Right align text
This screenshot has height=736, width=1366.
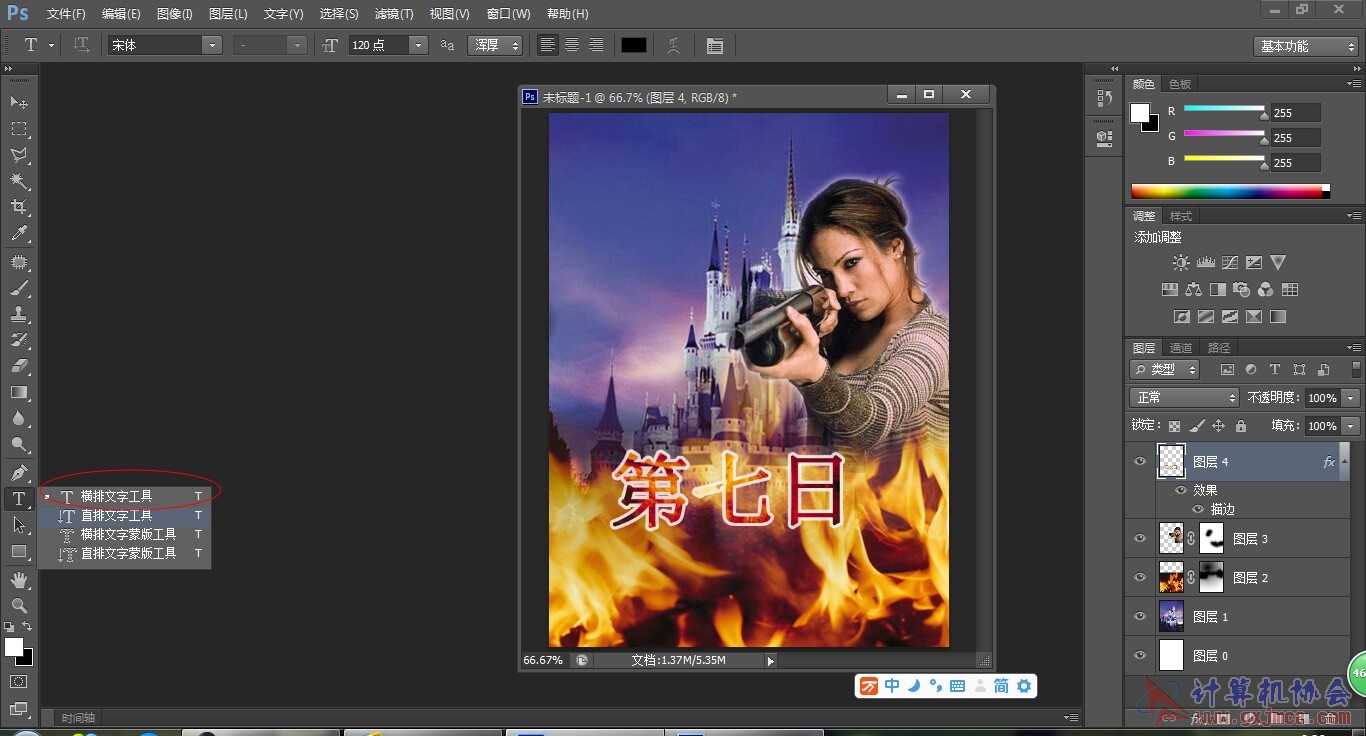point(596,45)
